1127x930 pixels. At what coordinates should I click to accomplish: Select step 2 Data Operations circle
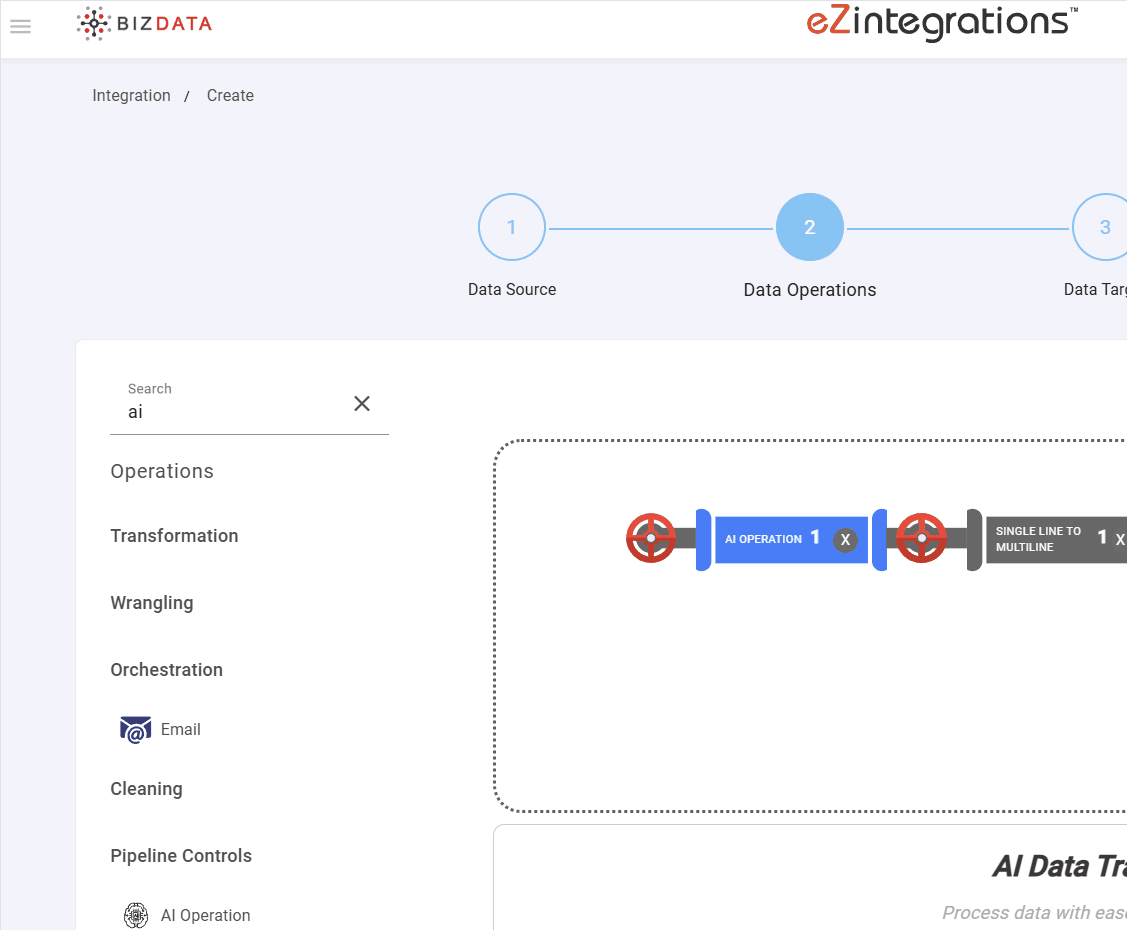810,228
